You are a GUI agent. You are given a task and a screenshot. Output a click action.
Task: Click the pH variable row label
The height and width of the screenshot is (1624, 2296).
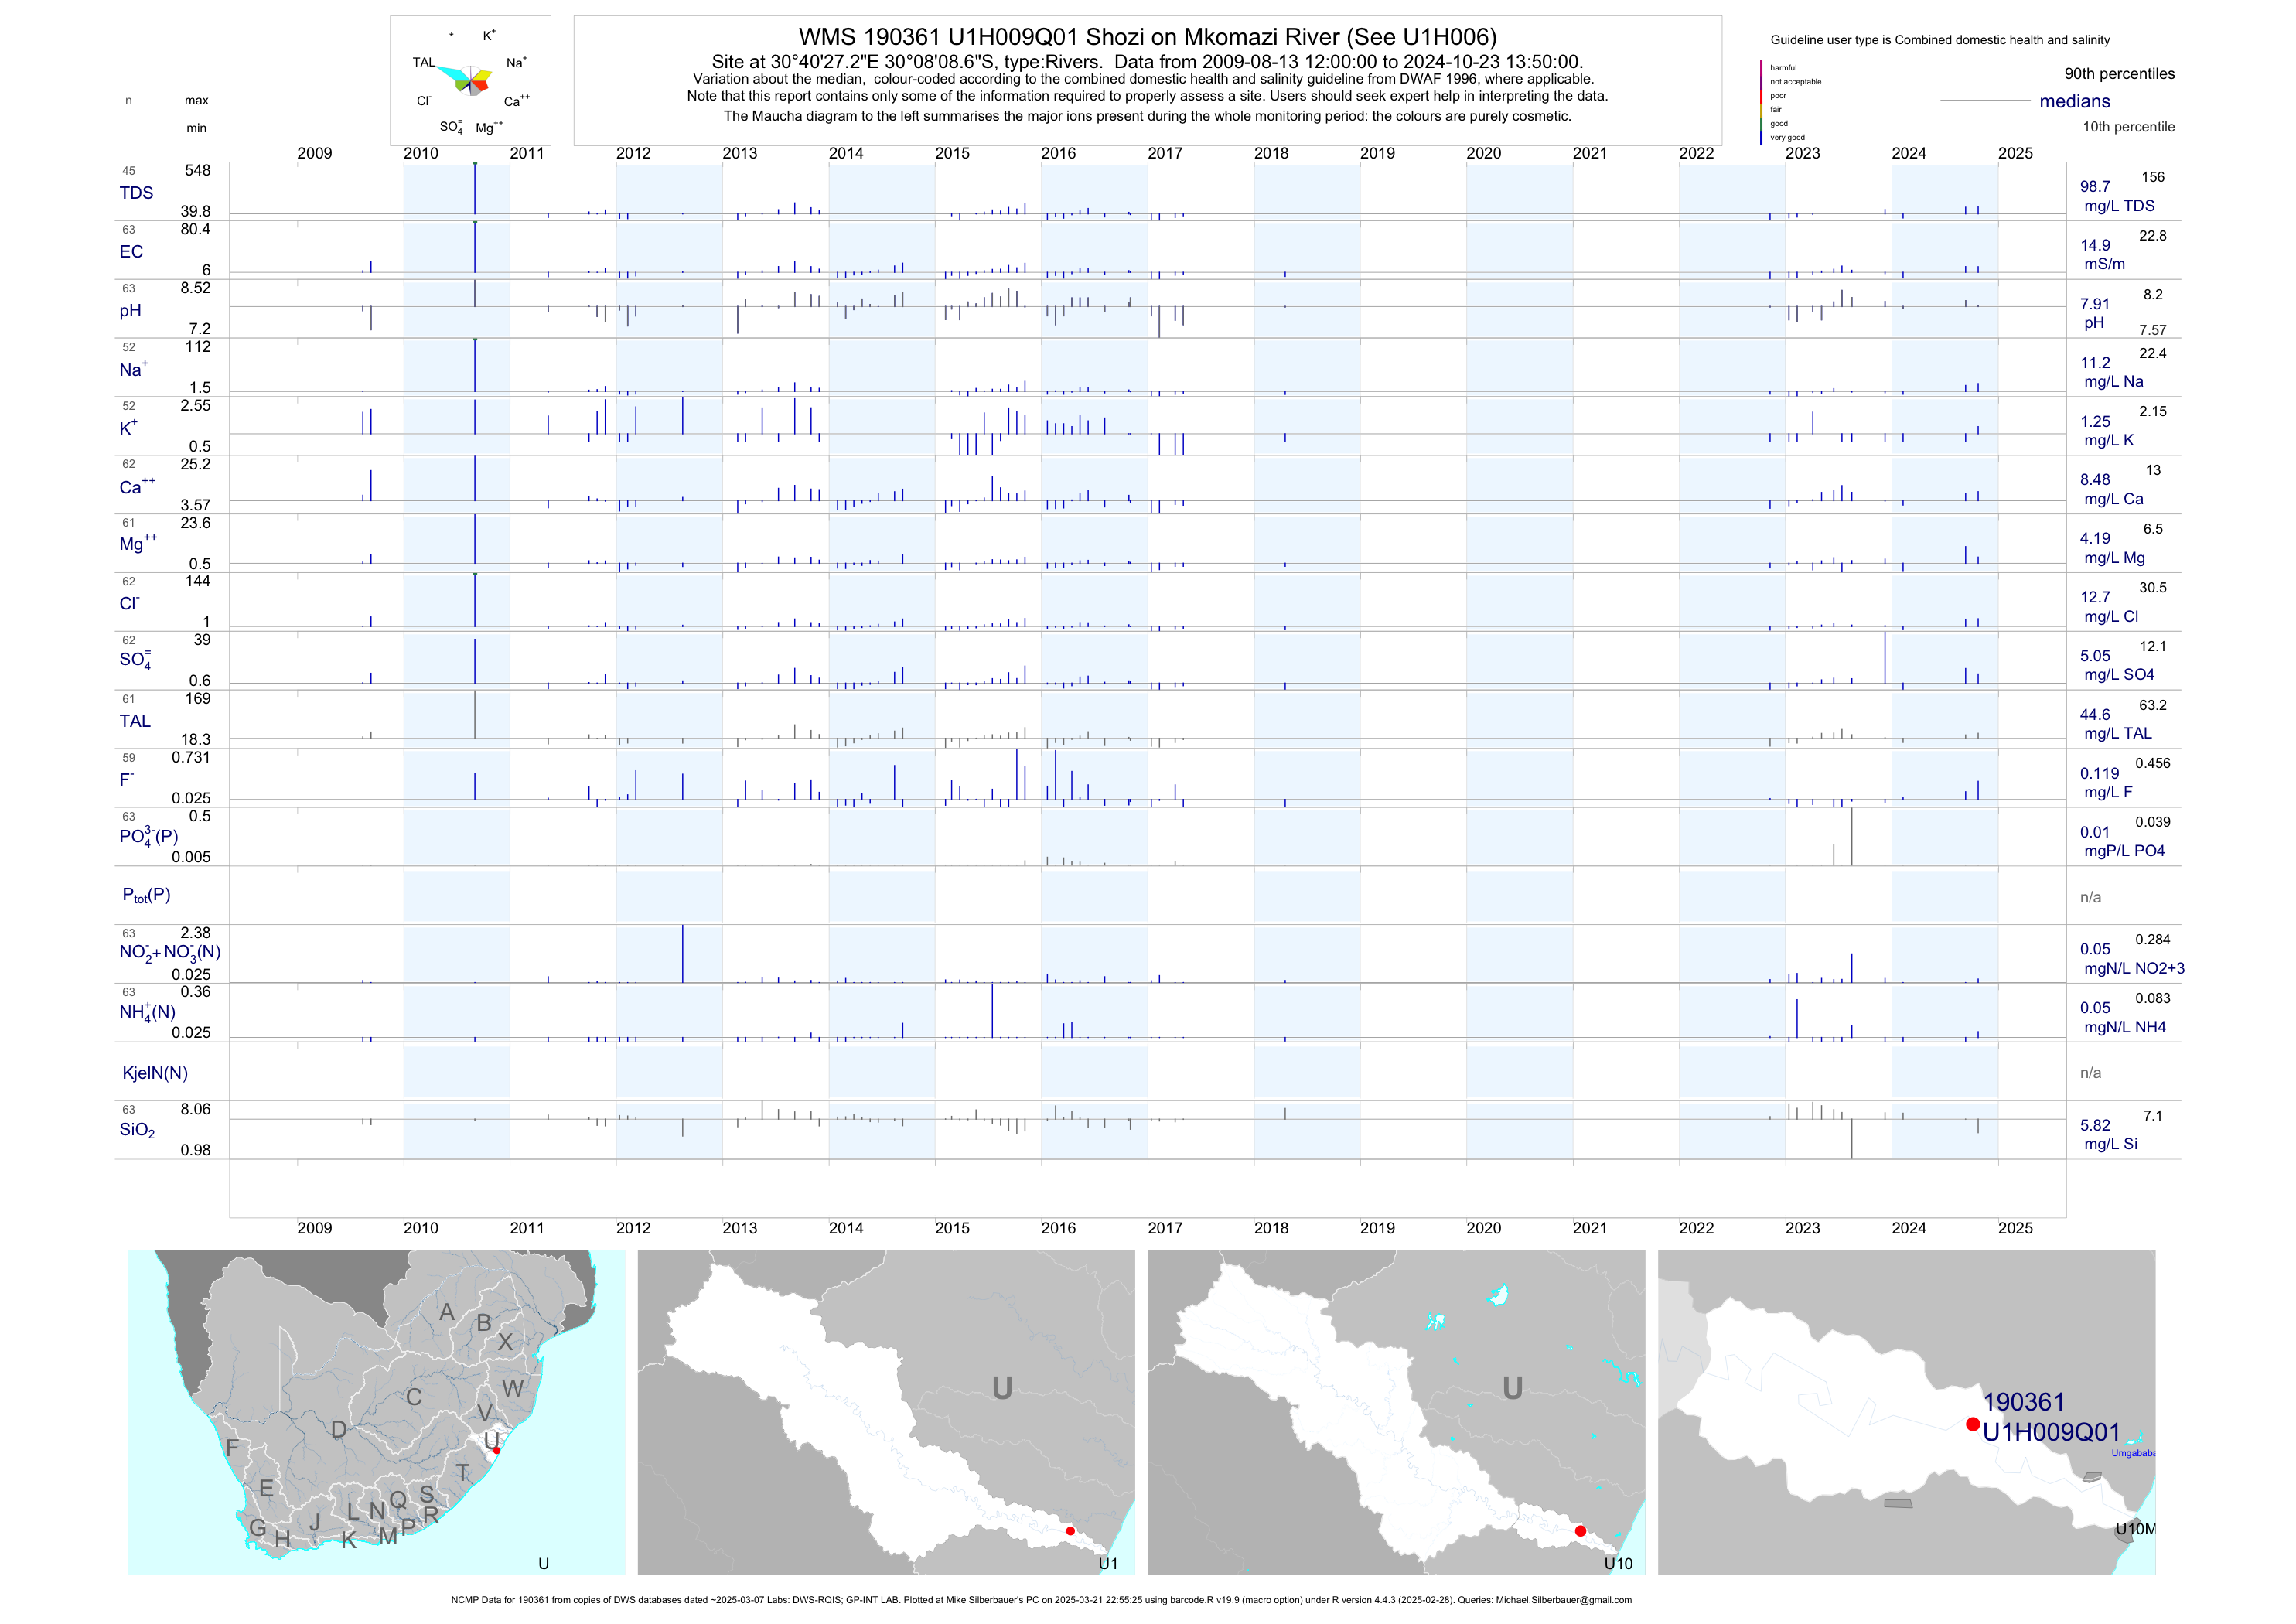pos(130,311)
